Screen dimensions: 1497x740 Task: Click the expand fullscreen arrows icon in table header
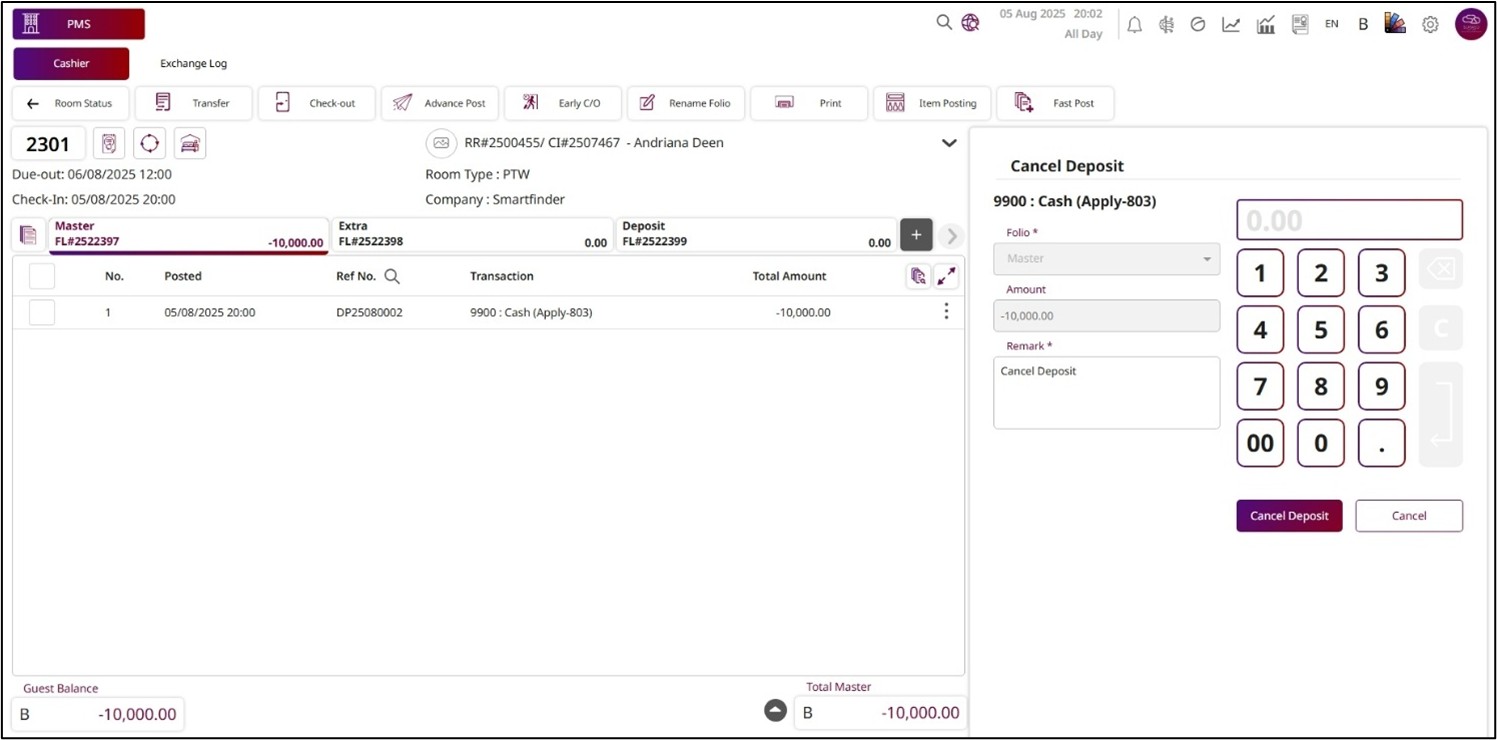click(946, 277)
